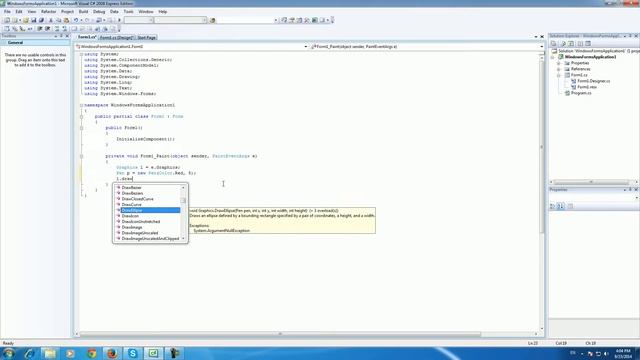Select the Form1.cs code tab
This screenshot has width=640, height=360.
tap(87, 37)
